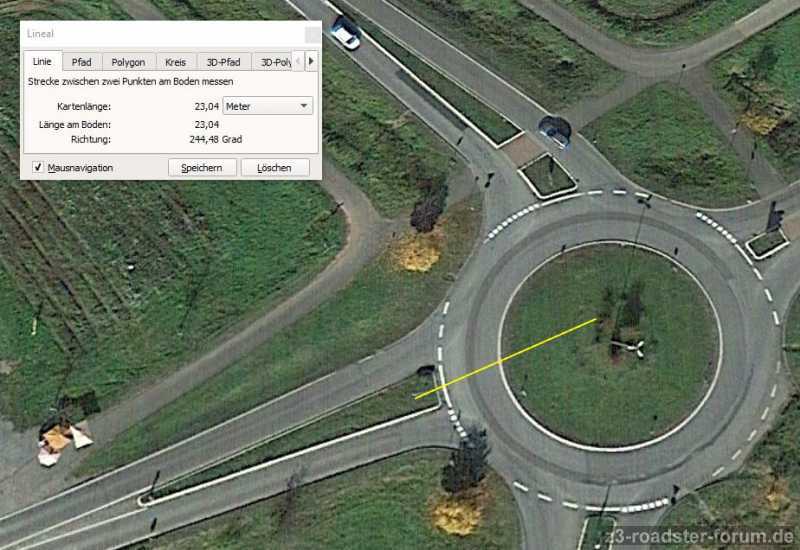800x550 pixels.
Task: Close the Lineal ruler dialog
Action: (x=313, y=35)
